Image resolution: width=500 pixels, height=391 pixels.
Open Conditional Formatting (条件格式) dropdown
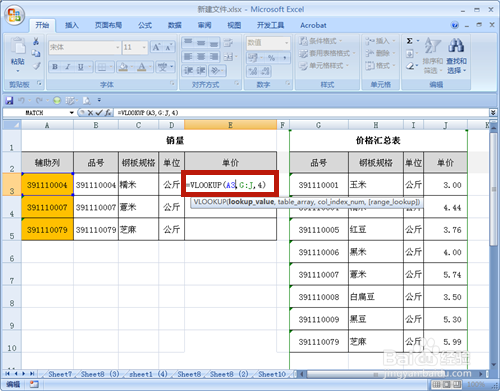click(x=320, y=41)
